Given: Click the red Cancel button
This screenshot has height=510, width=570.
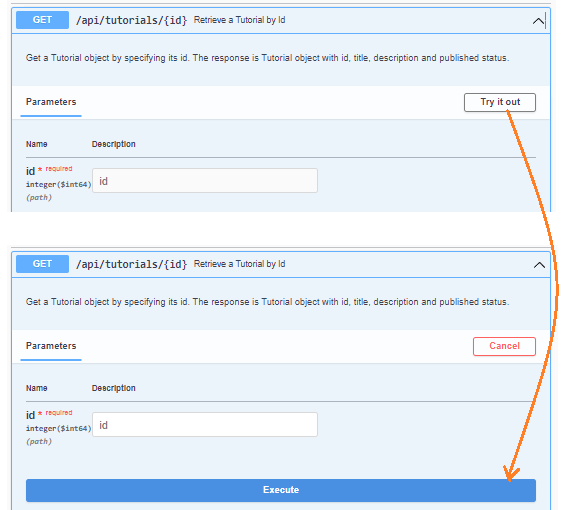Looking at the screenshot, I should coord(504,346).
